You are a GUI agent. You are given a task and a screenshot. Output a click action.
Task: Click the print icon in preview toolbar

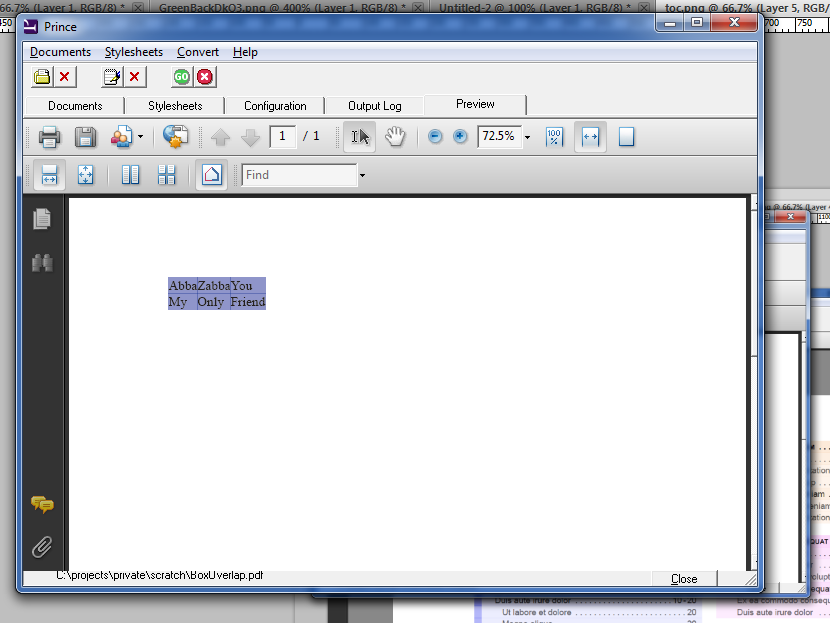pyautogui.click(x=49, y=137)
